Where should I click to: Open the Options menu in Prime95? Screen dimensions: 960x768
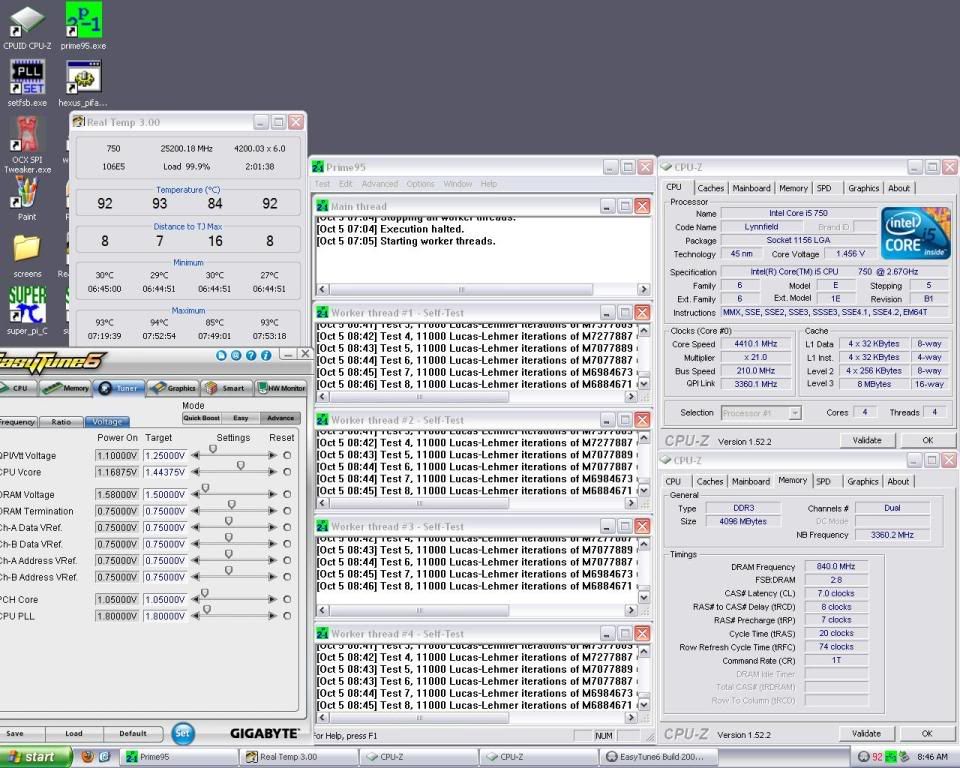420,184
